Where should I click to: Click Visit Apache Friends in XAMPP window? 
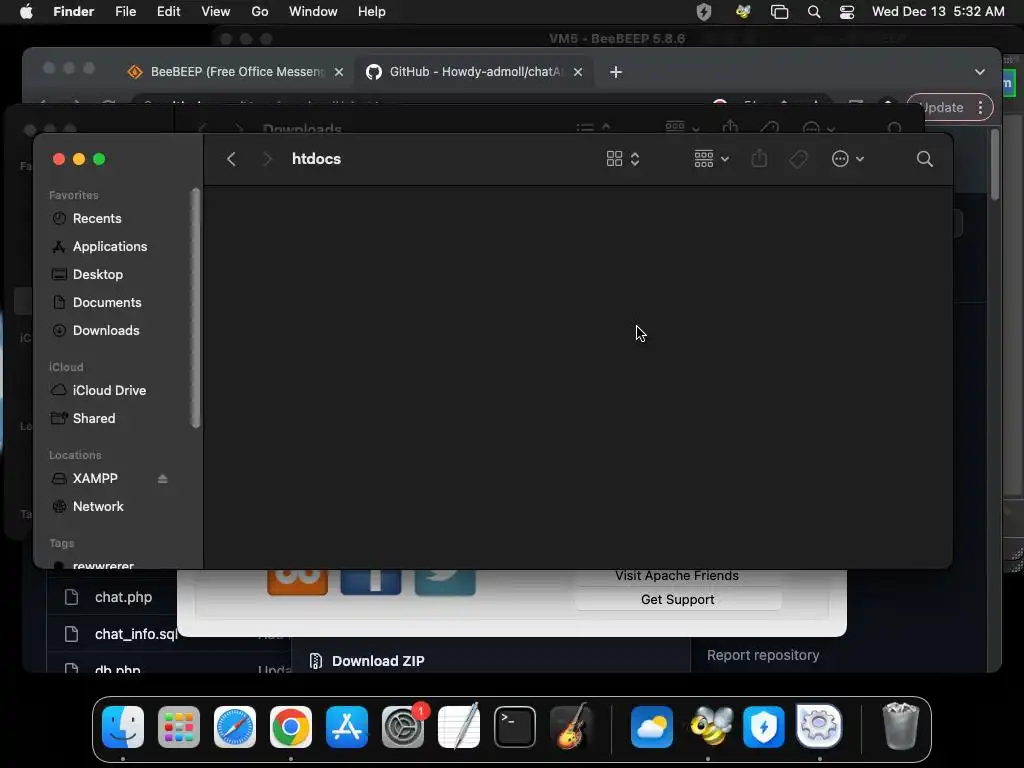(677, 575)
